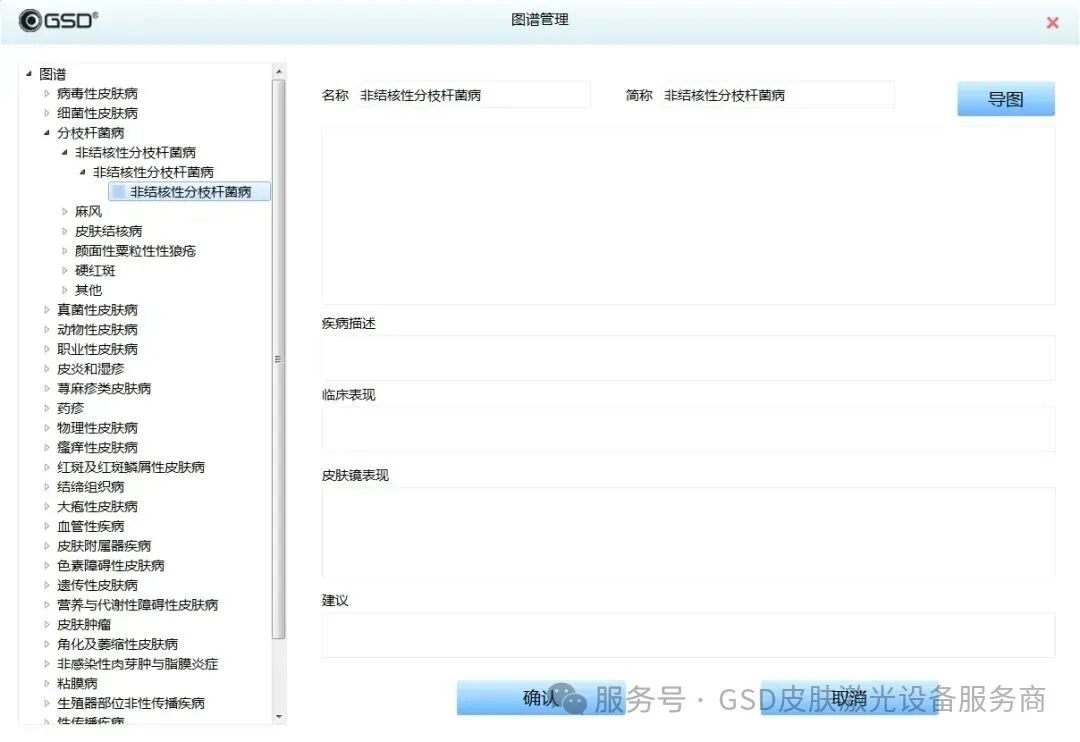The image size is (1080, 742).
Task: Select the 其他 node under 分枝杆菌病
Action: (87, 289)
